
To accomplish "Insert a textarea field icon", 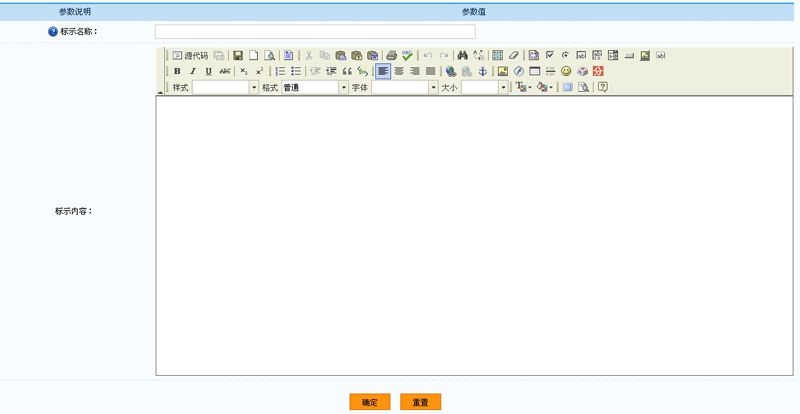I will tap(597, 56).
